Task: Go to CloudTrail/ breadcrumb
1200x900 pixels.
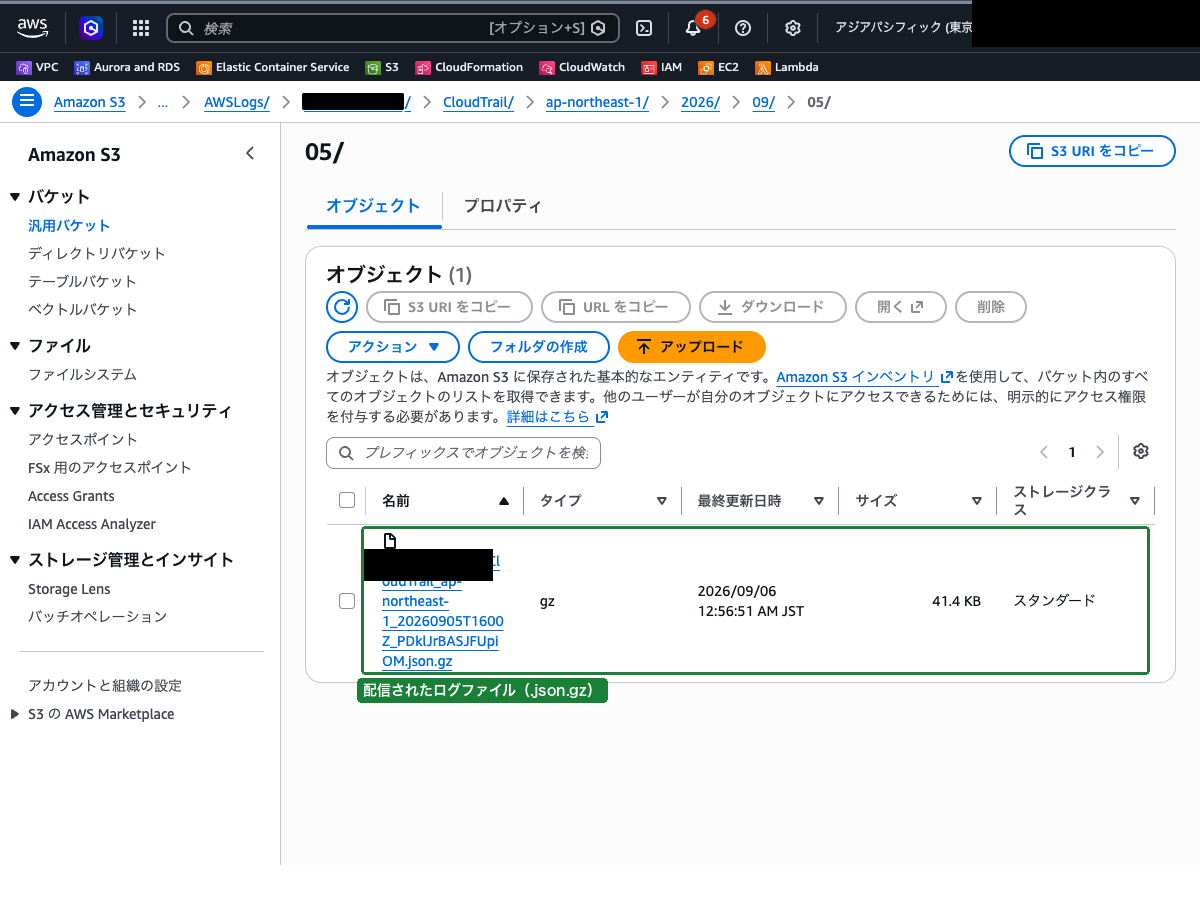Action: click(478, 102)
